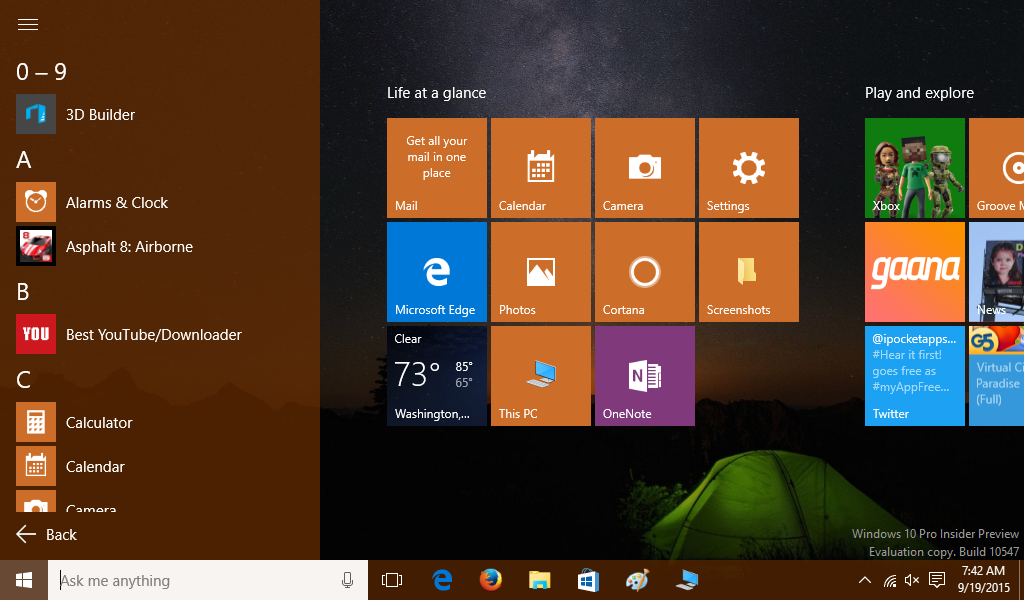Image resolution: width=1024 pixels, height=600 pixels.
Task: Launch the Xbox tile
Action: (913, 167)
